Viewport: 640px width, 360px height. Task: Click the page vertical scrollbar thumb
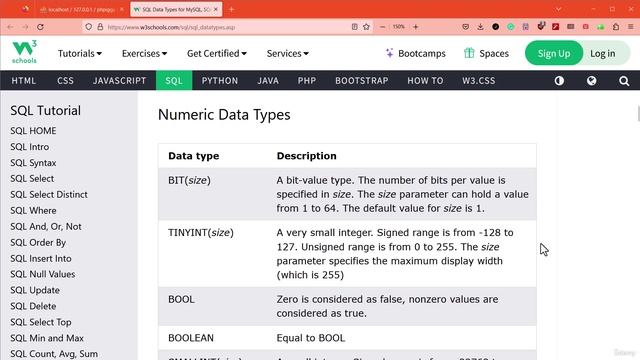[638, 113]
